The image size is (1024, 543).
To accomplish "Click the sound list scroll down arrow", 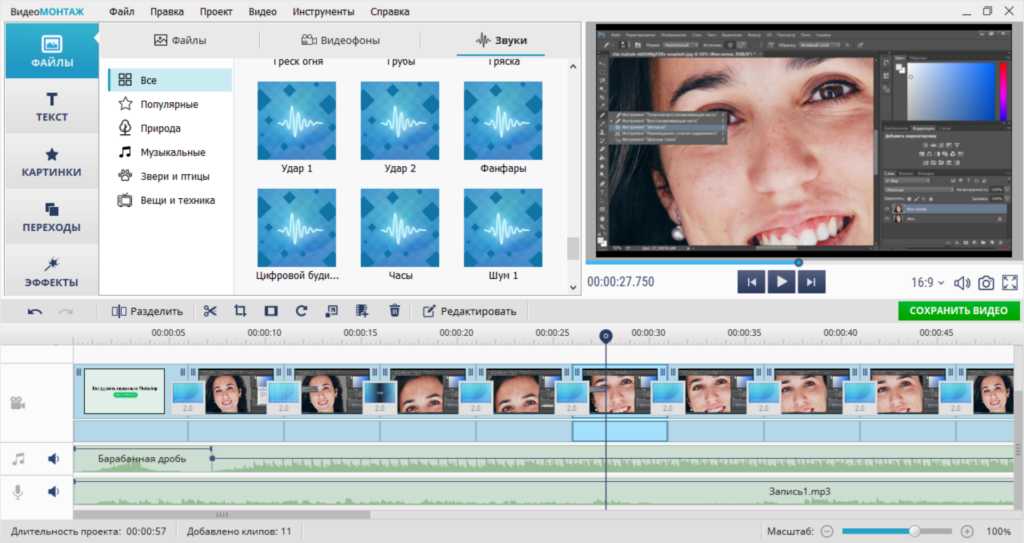I will pos(573,287).
